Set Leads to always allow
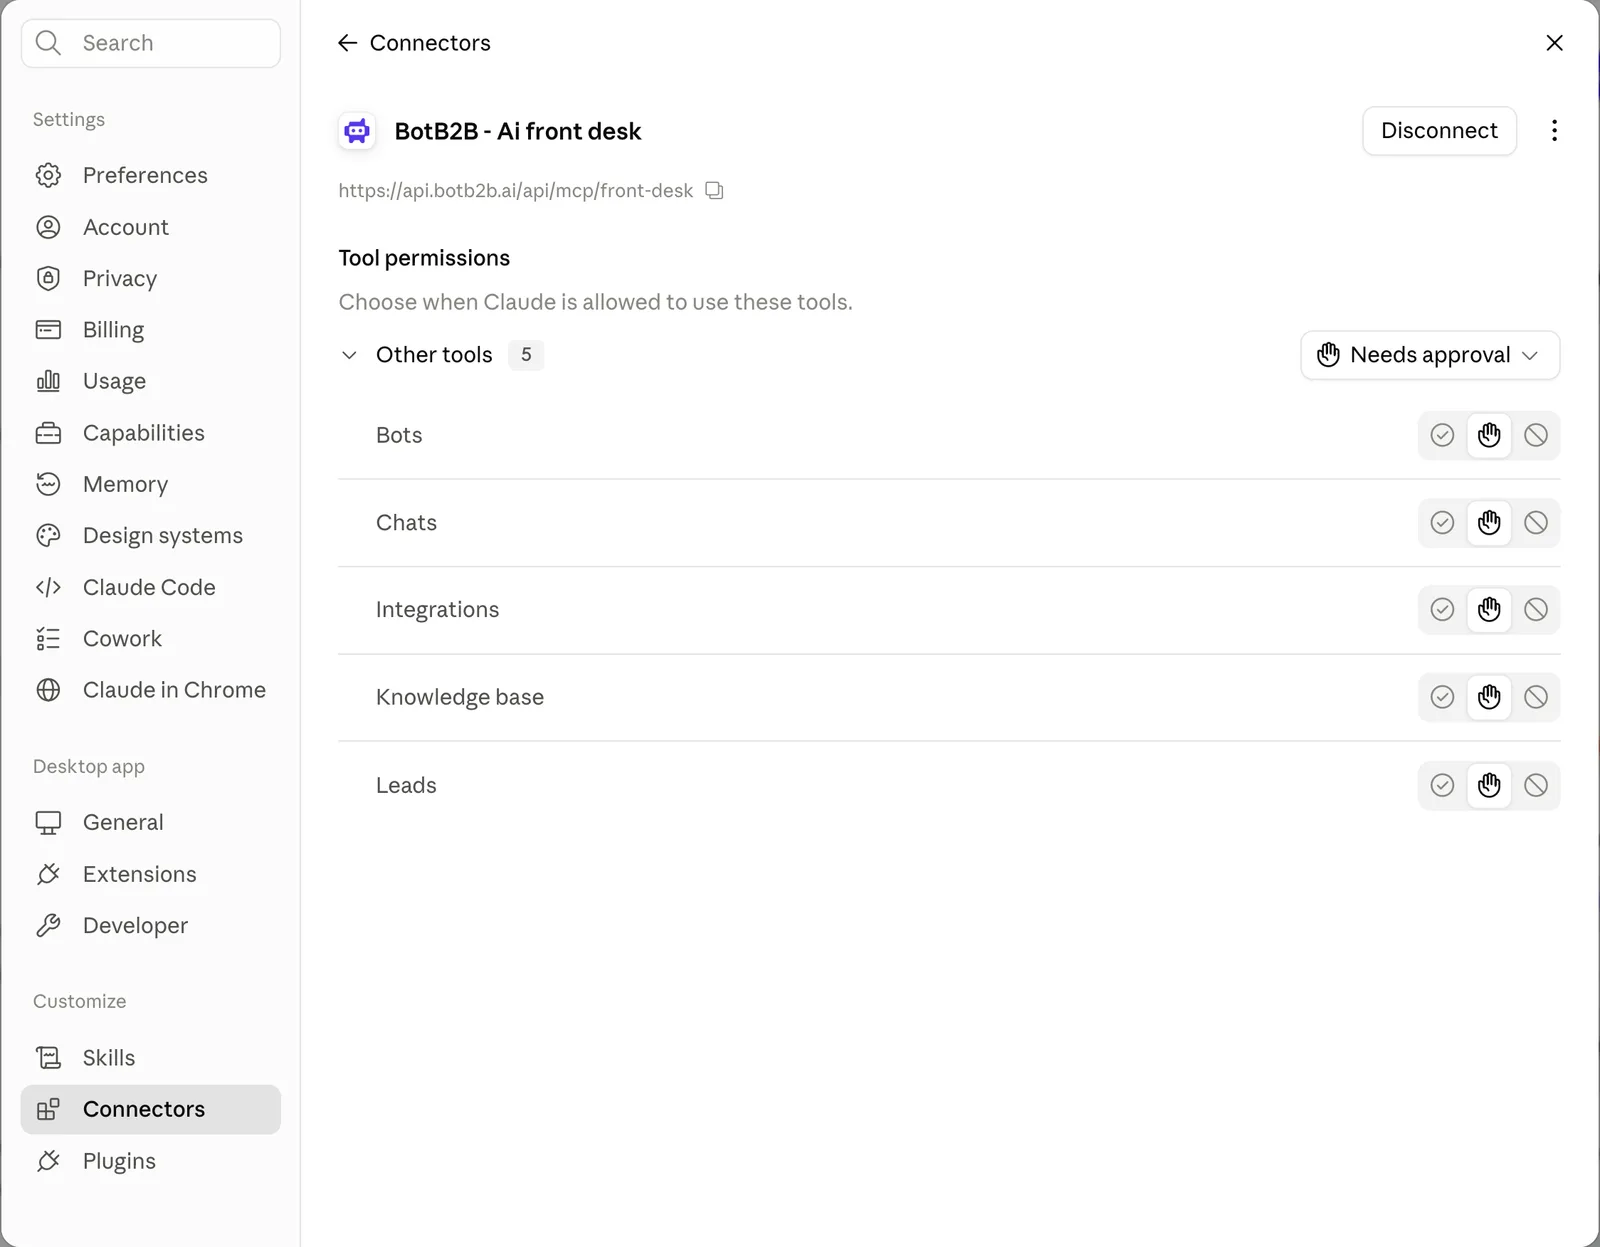Image resolution: width=1600 pixels, height=1247 pixels. click(1442, 785)
